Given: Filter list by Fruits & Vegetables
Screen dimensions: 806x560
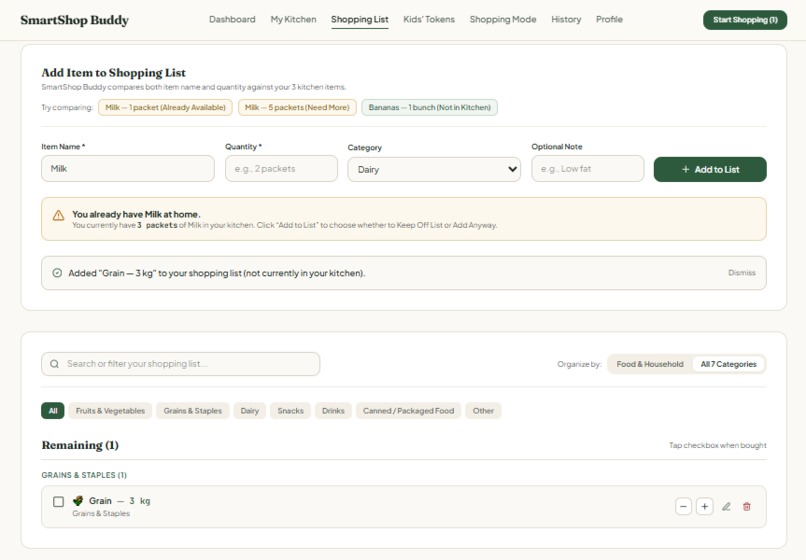Looking at the screenshot, I should (110, 410).
